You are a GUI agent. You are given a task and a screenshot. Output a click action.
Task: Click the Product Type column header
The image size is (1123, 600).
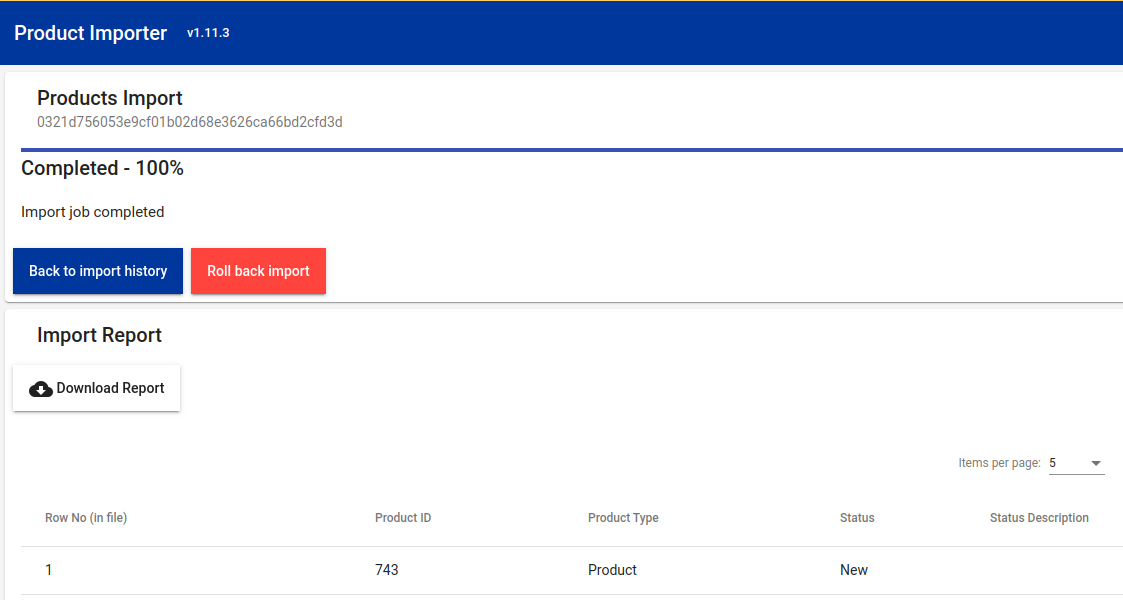click(623, 518)
